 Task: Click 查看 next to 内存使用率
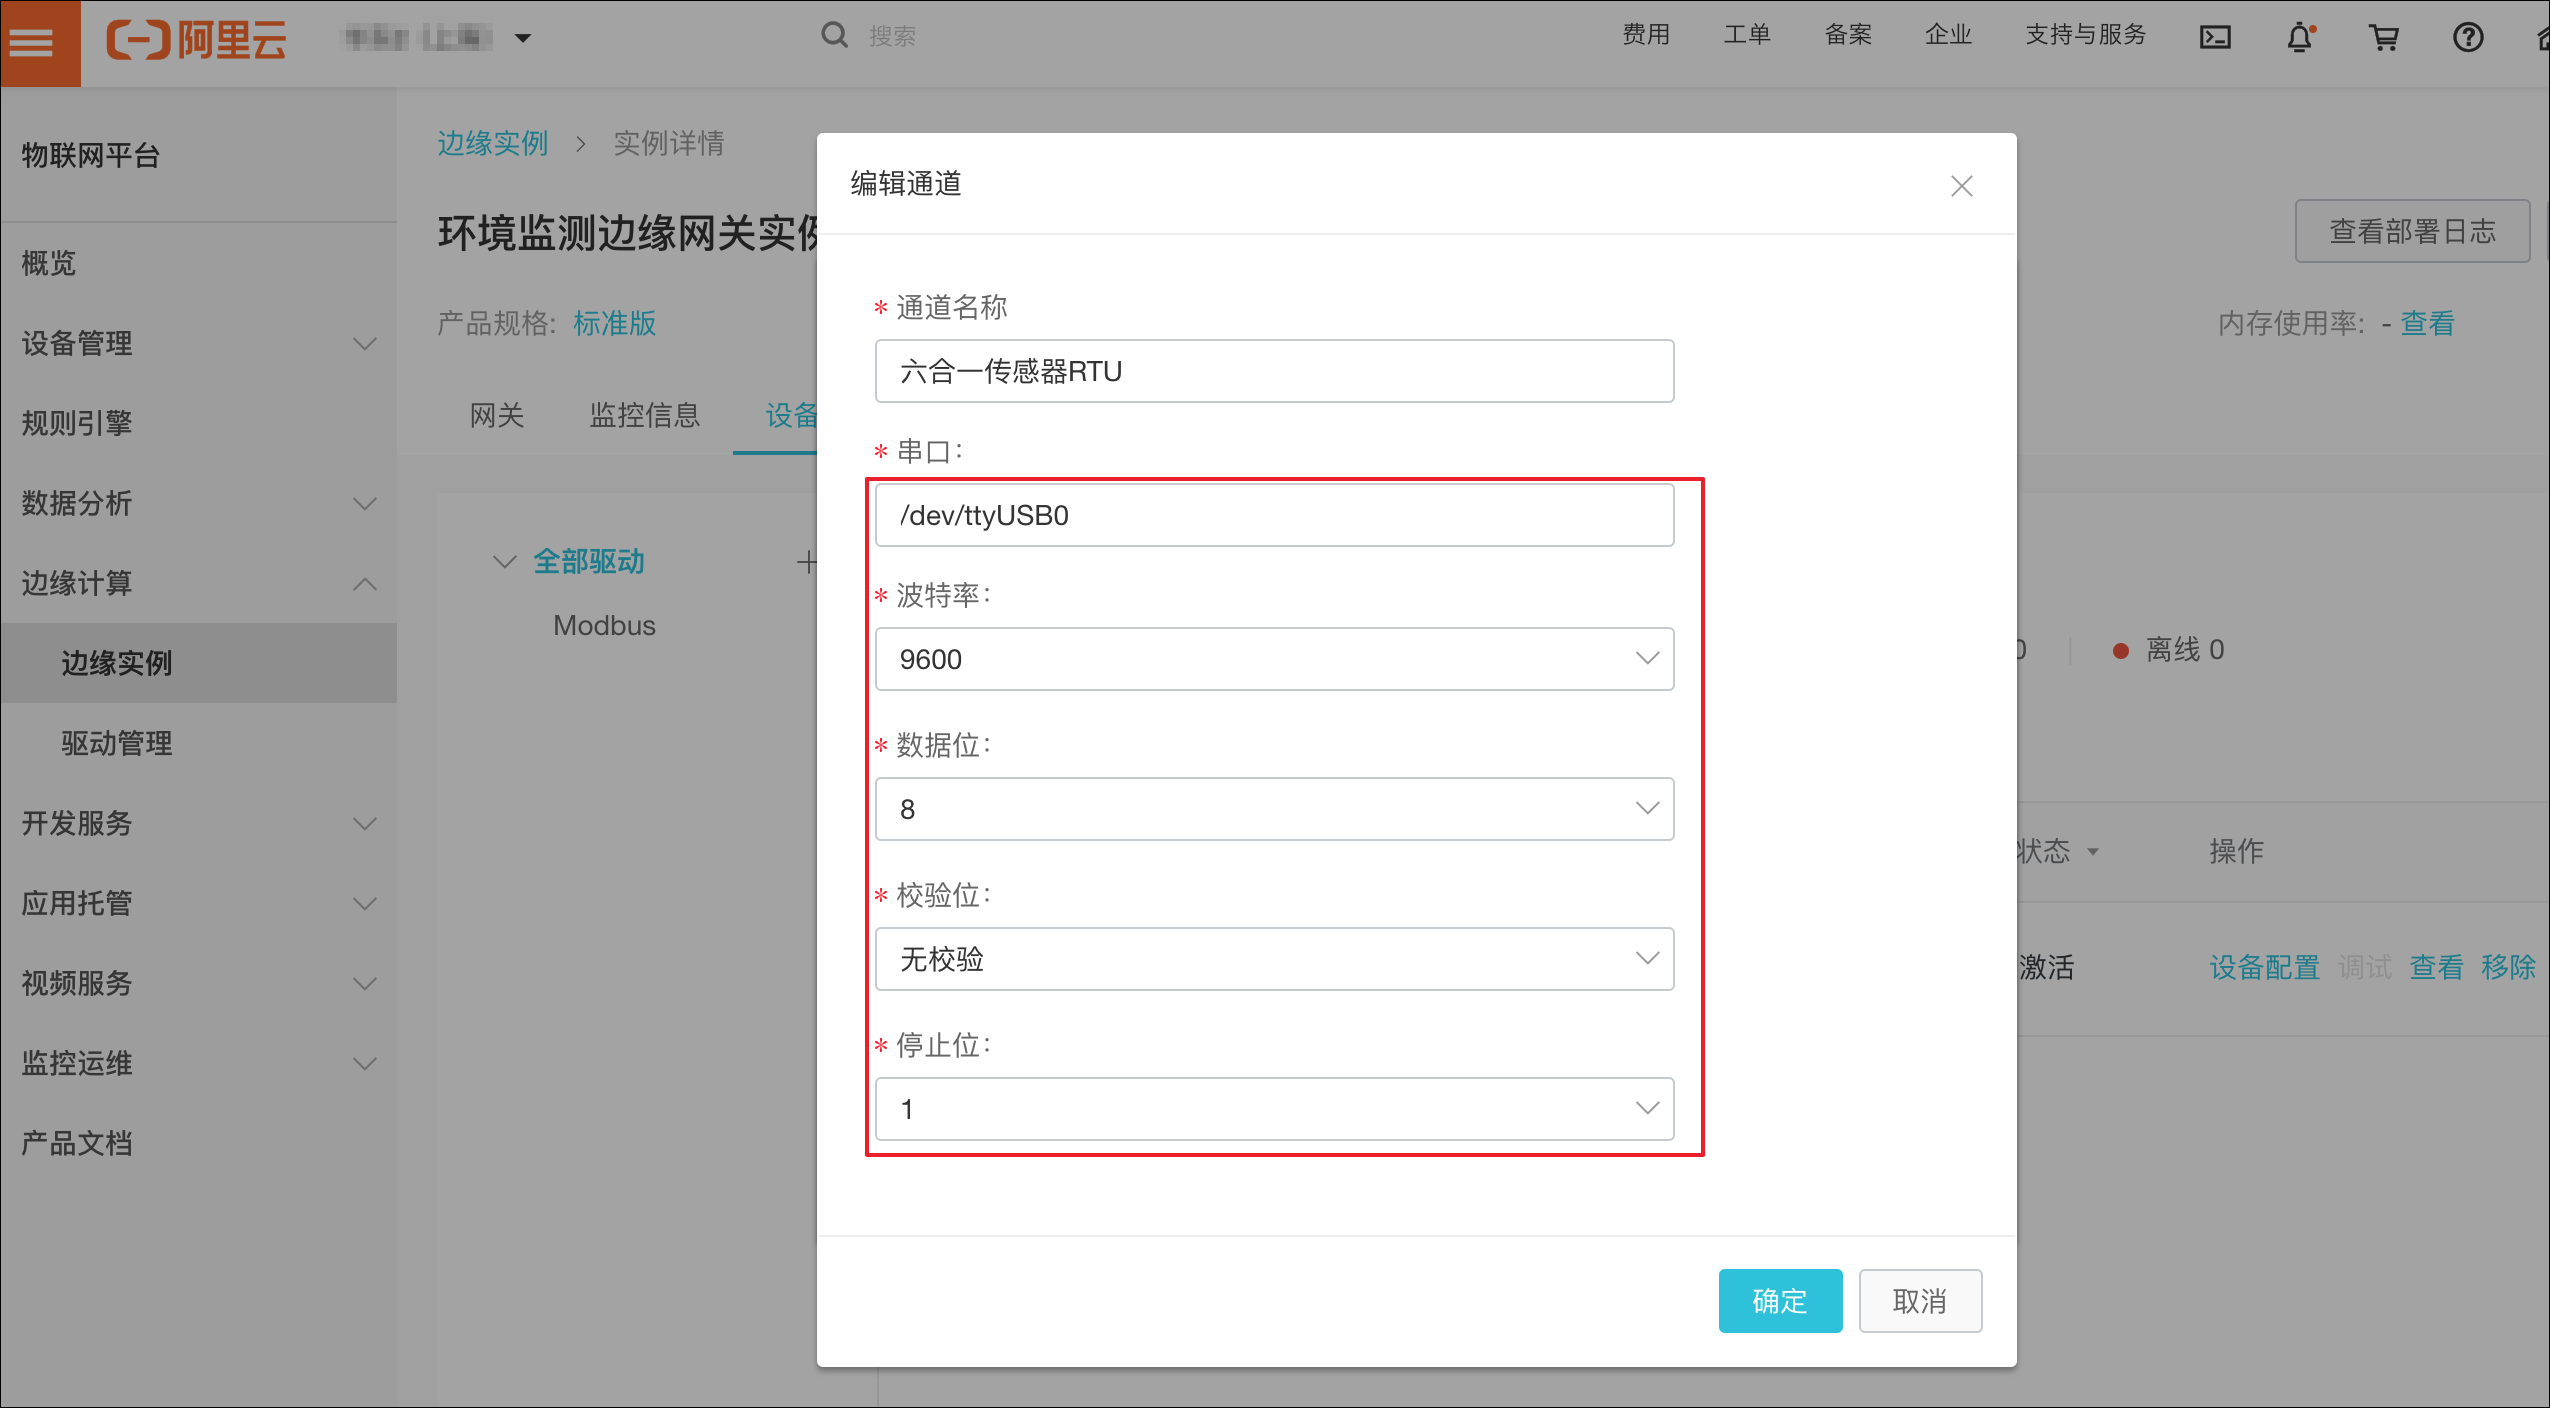(x=2428, y=323)
